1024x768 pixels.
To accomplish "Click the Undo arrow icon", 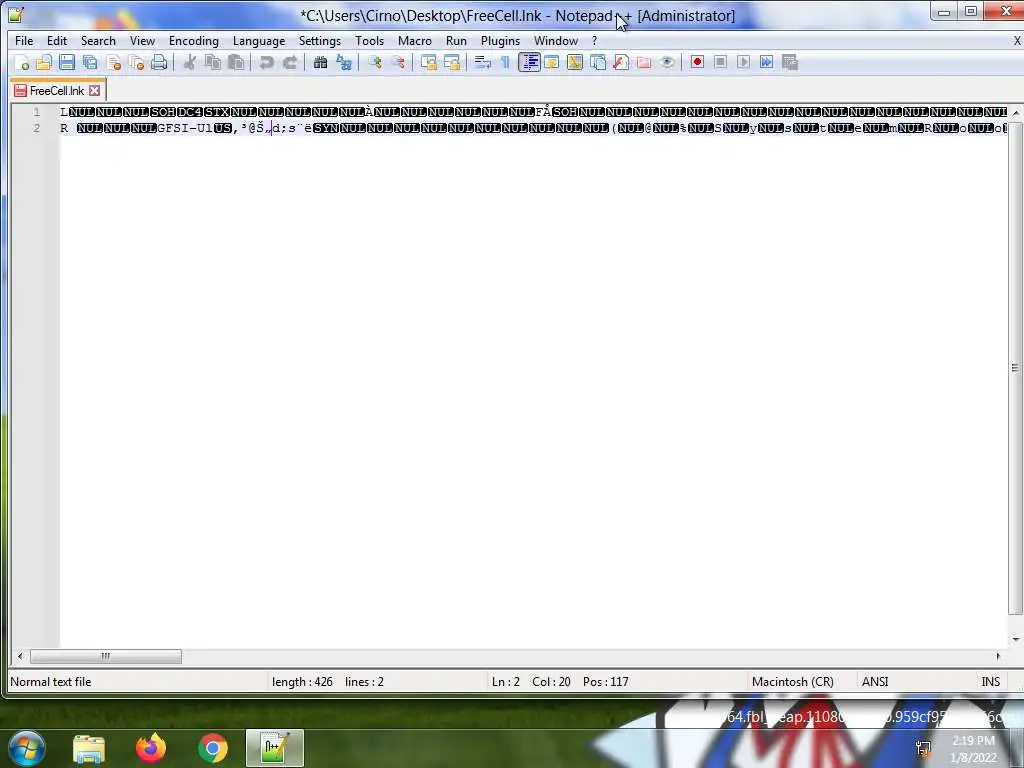I will [x=266, y=63].
